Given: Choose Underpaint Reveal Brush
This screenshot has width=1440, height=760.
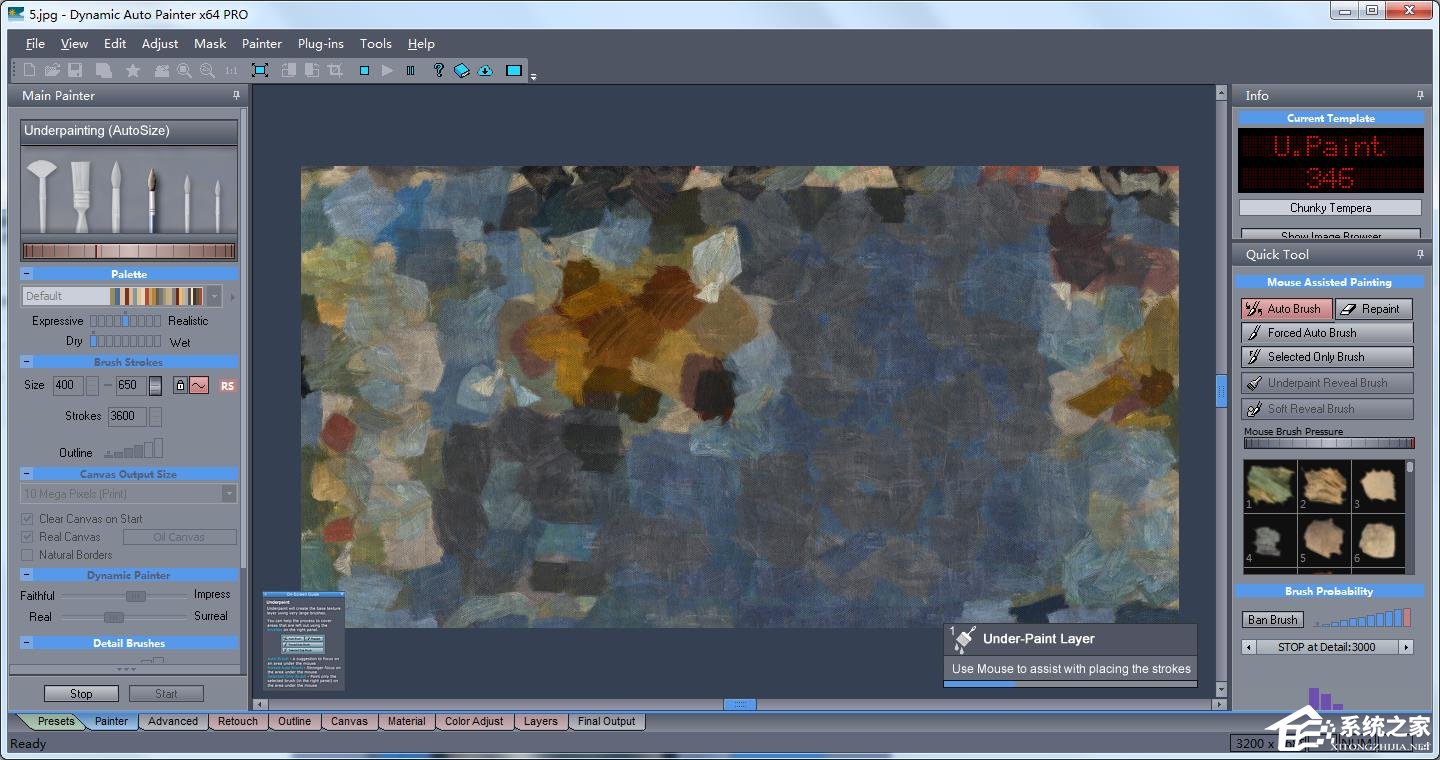Looking at the screenshot, I should pos(1327,383).
